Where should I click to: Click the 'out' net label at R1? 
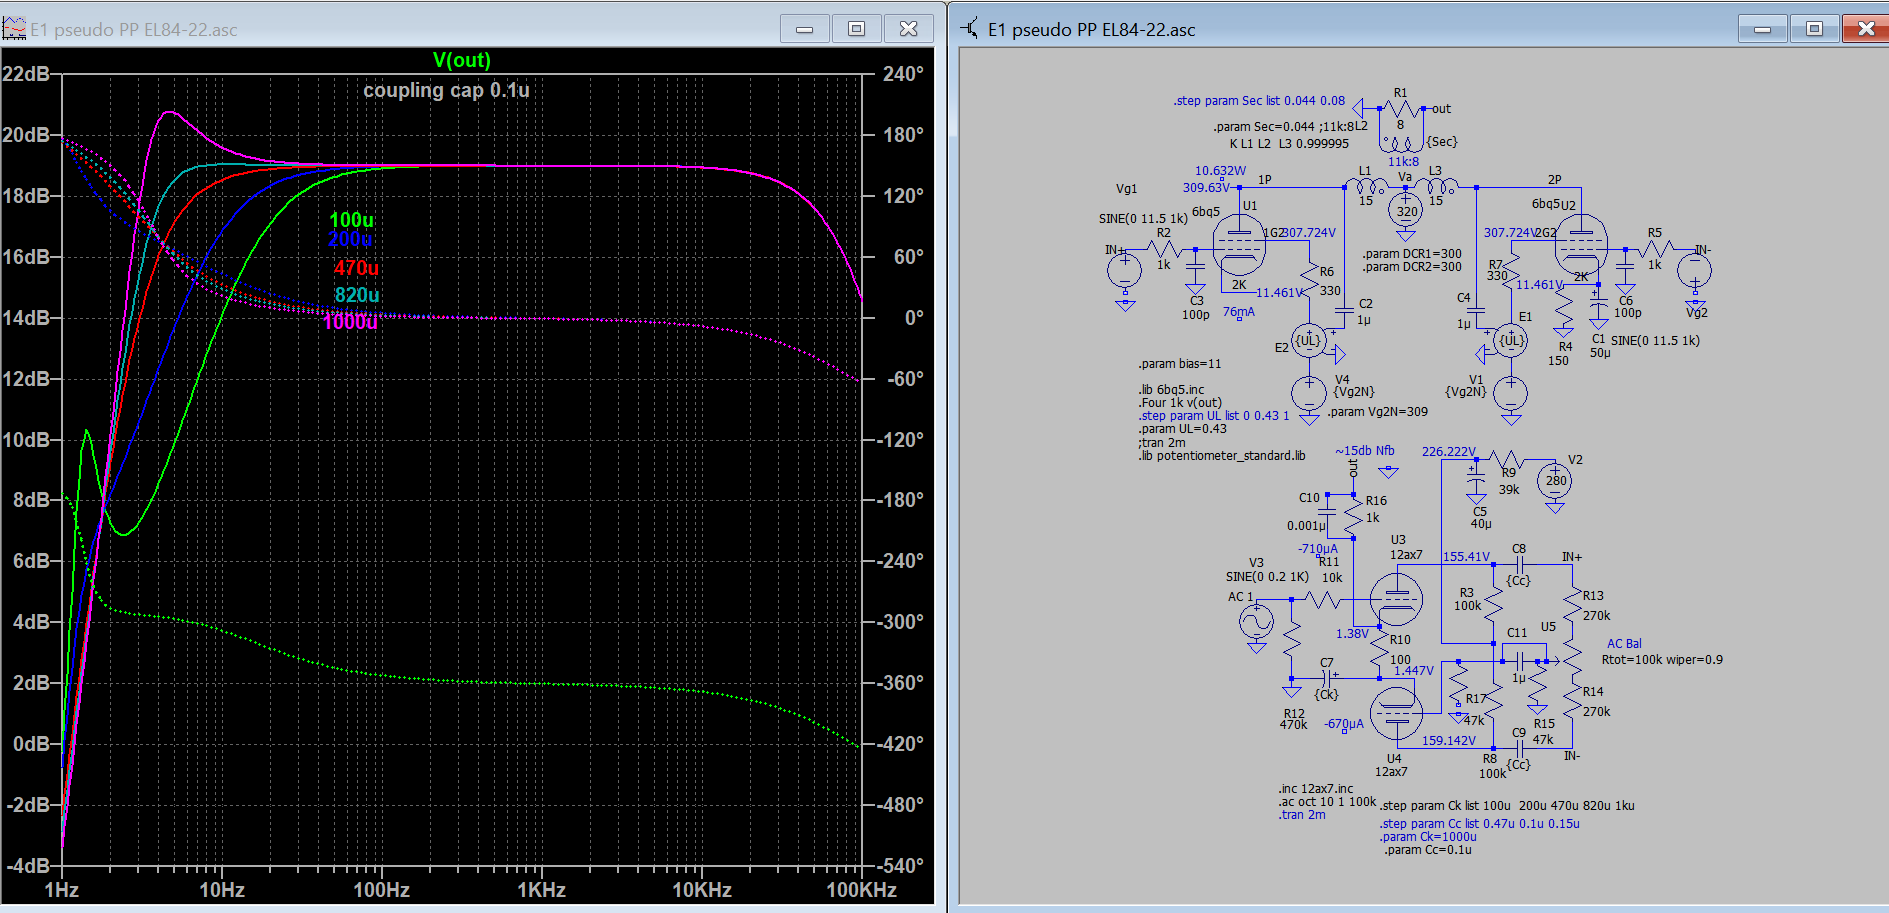(x=1441, y=109)
